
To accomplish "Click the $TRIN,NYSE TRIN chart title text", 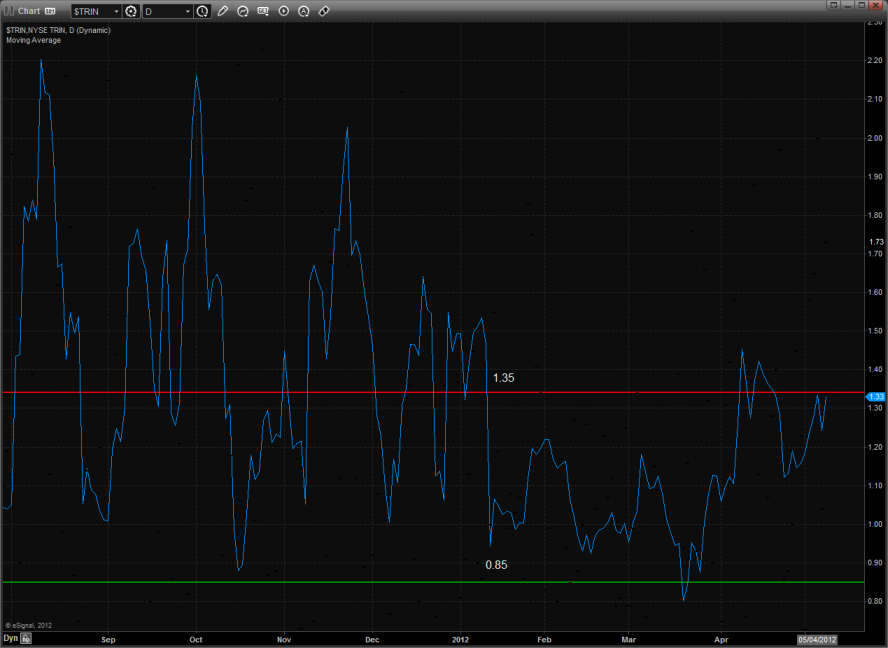I will [x=57, y=30].
